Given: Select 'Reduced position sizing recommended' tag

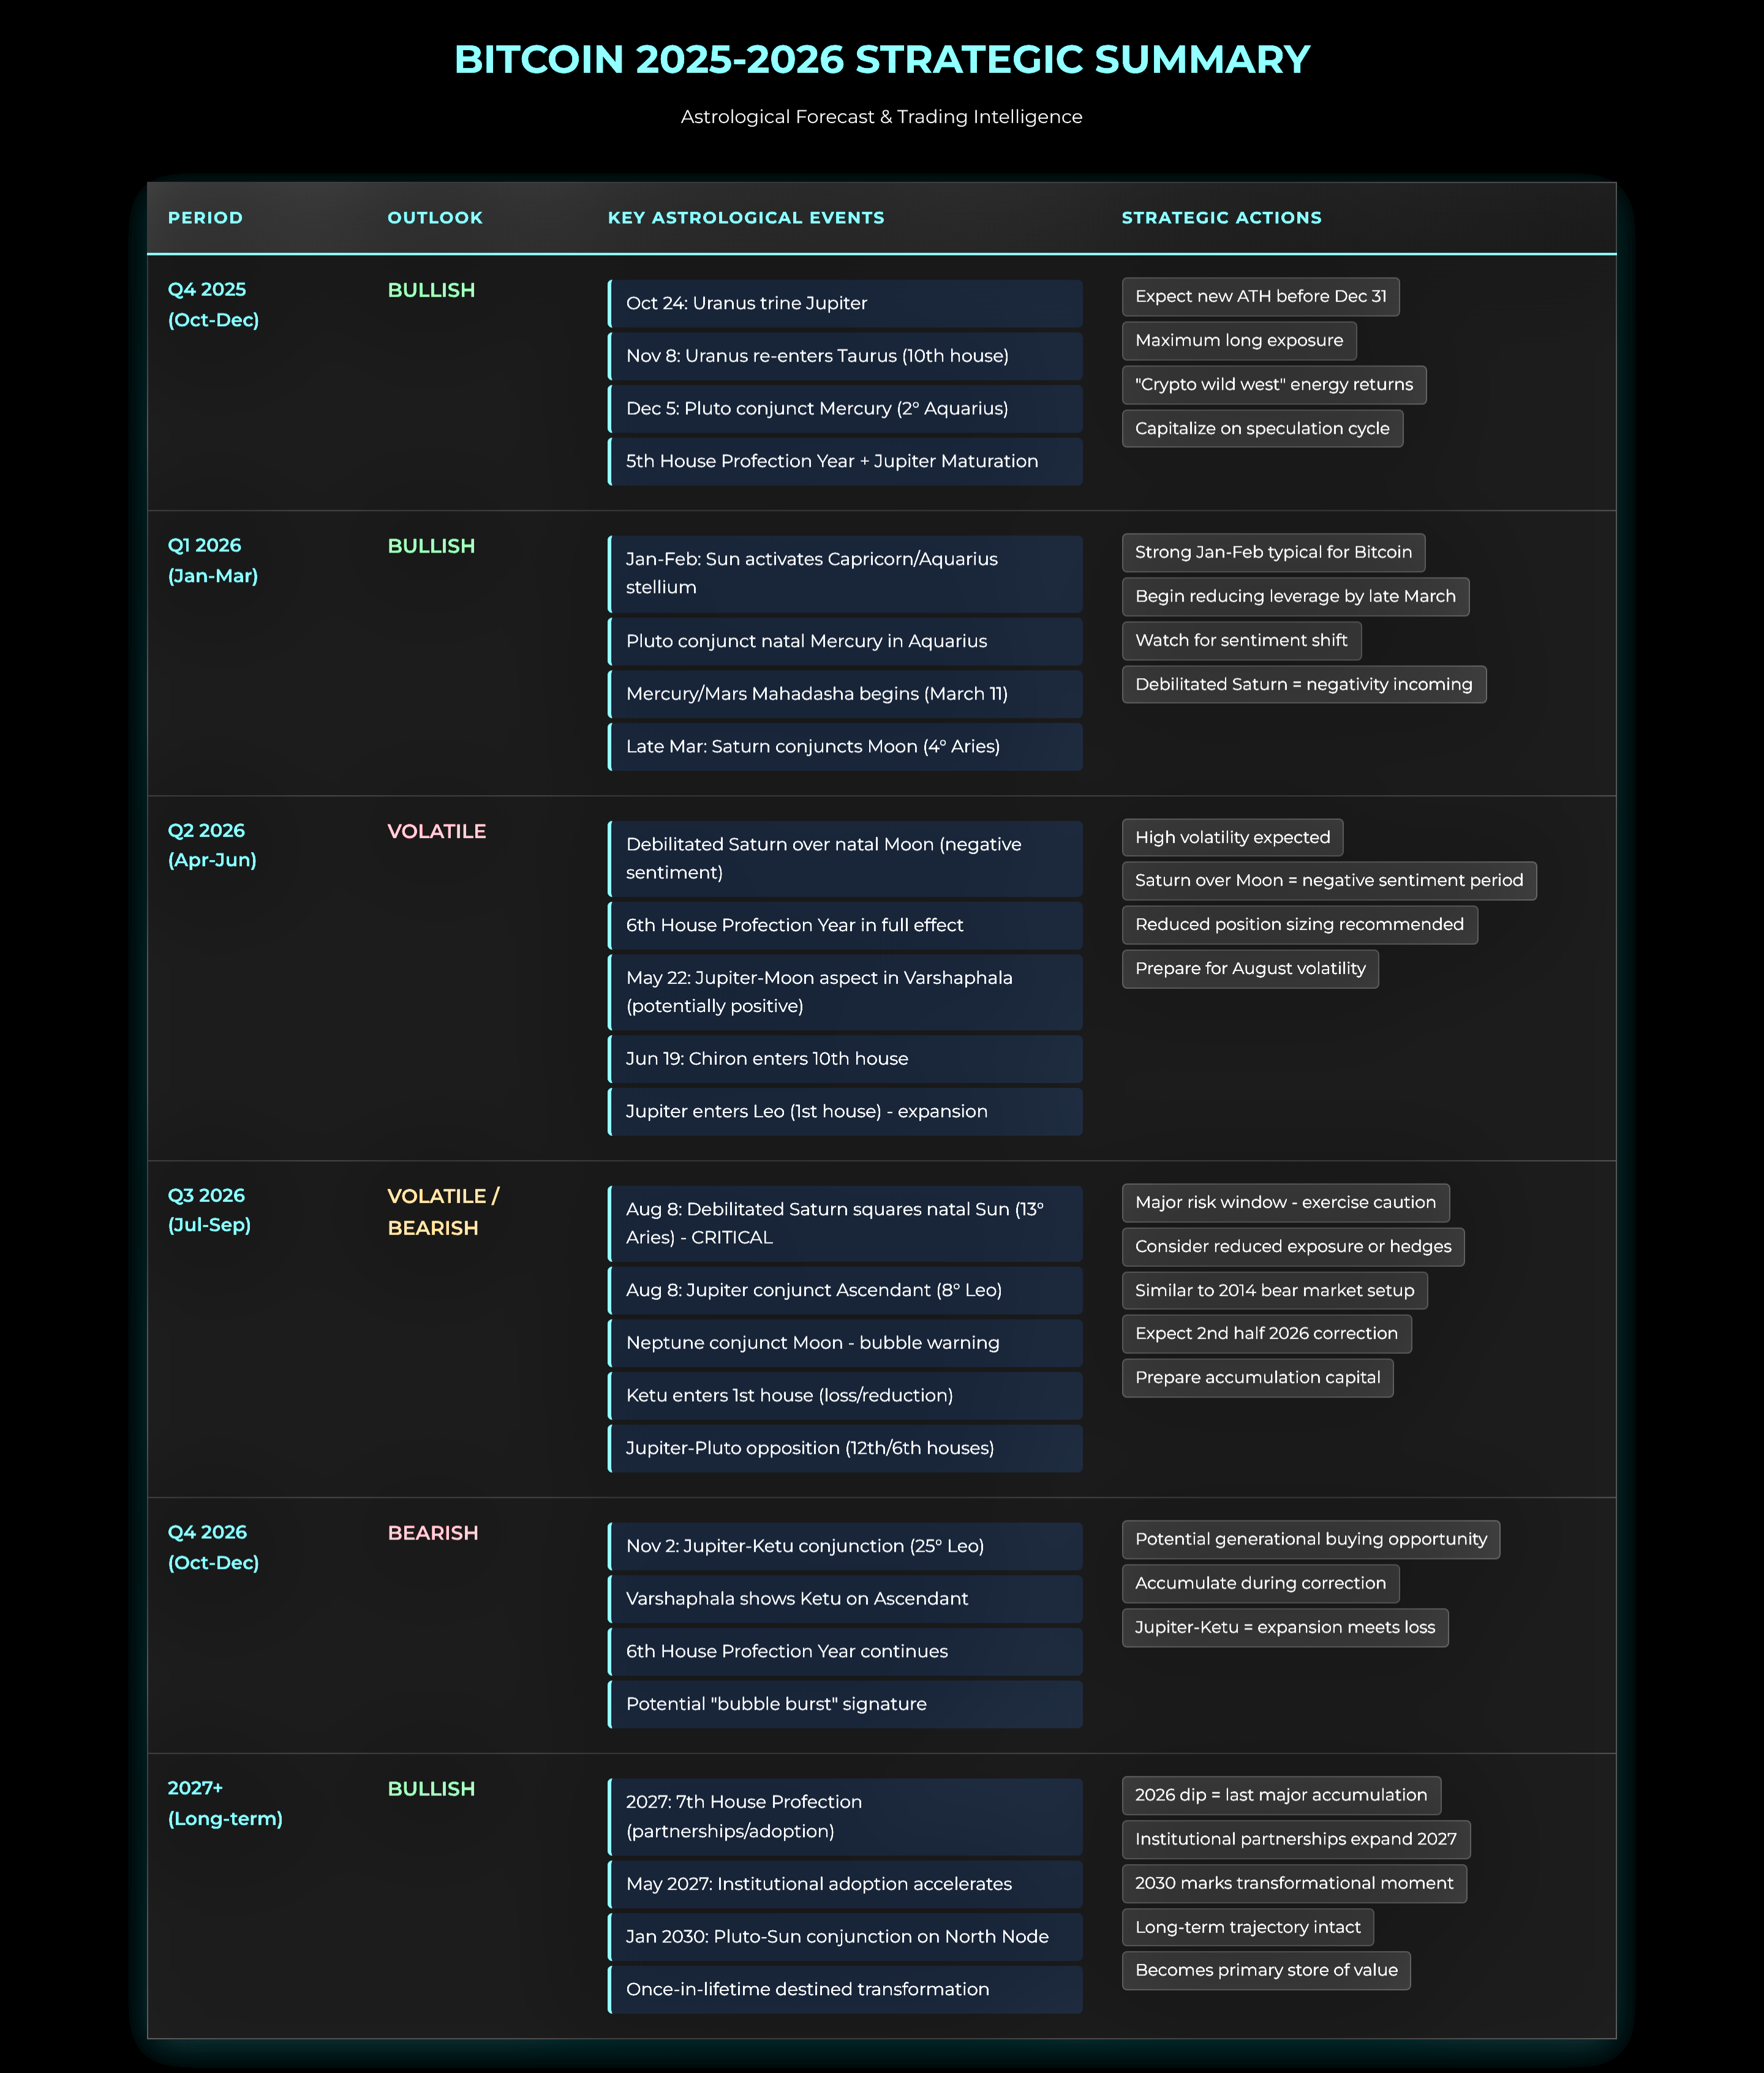Looking at the screenshot, I should (1298, 925).
